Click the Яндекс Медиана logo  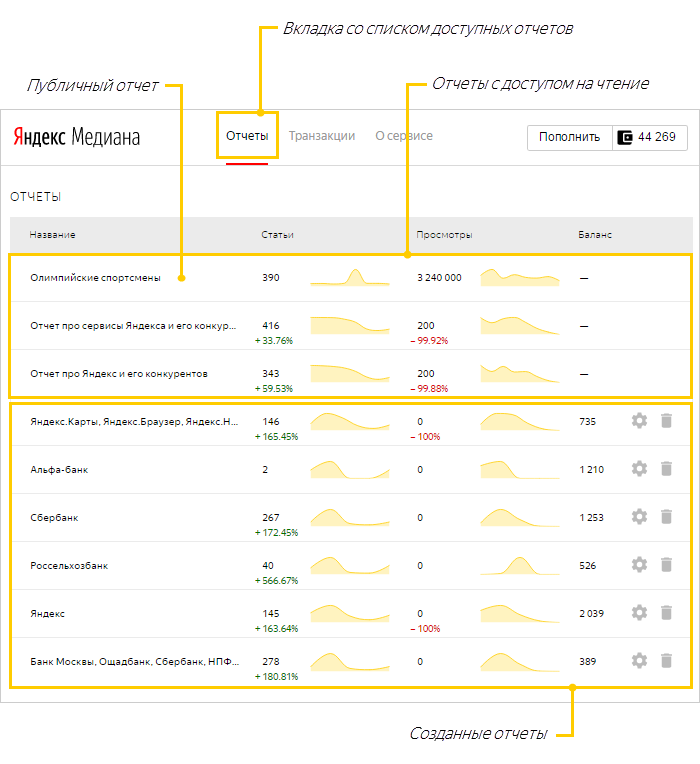pyautogui.click(x=76, y=137)
